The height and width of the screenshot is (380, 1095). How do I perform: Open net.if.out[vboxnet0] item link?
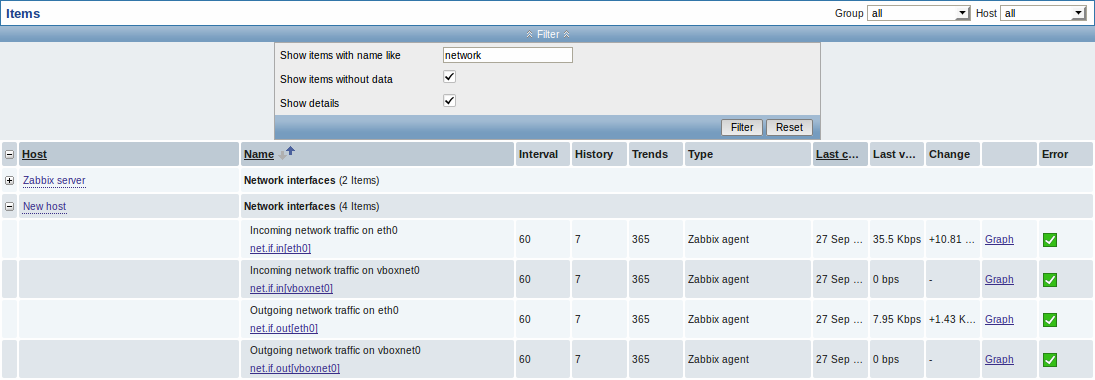point(295,368)
